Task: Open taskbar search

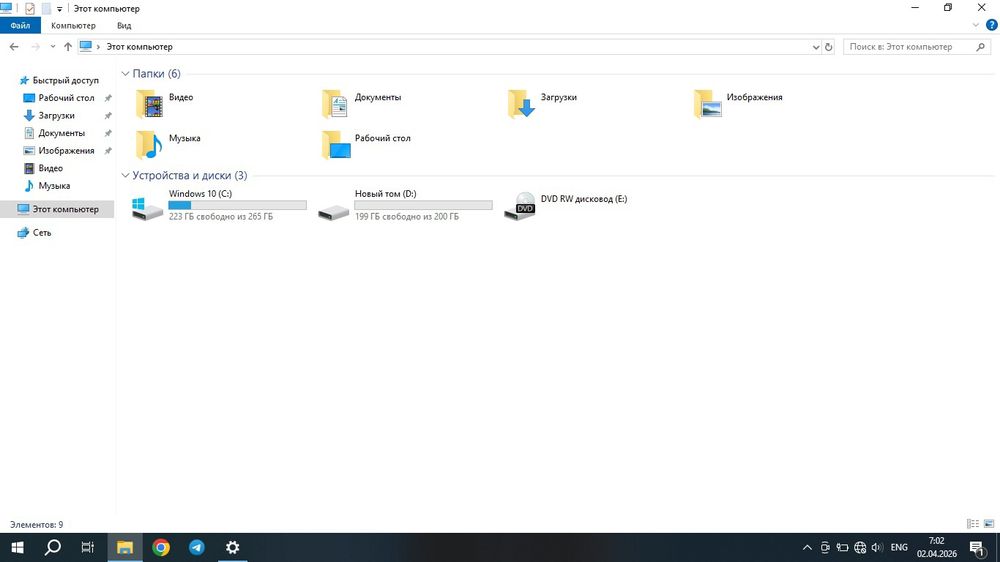Action: tap(53, 547)
